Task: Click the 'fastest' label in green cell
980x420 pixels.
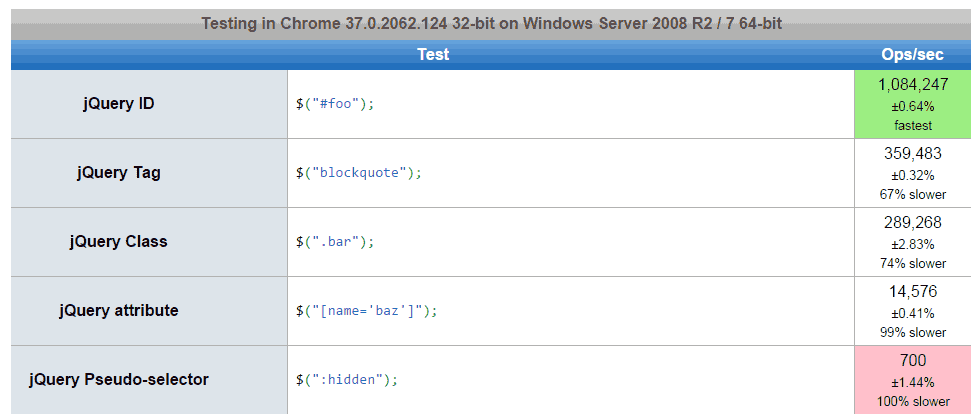Action: 913,126
